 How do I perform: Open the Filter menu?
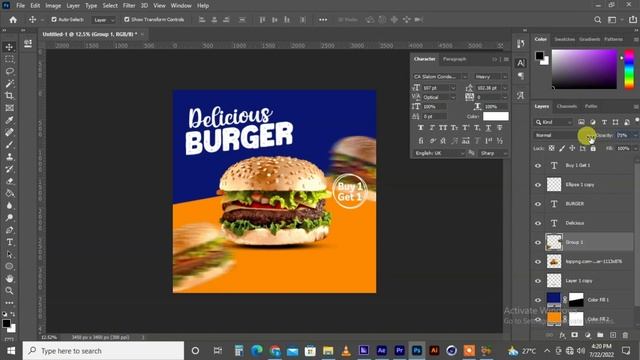coord(129,6)
